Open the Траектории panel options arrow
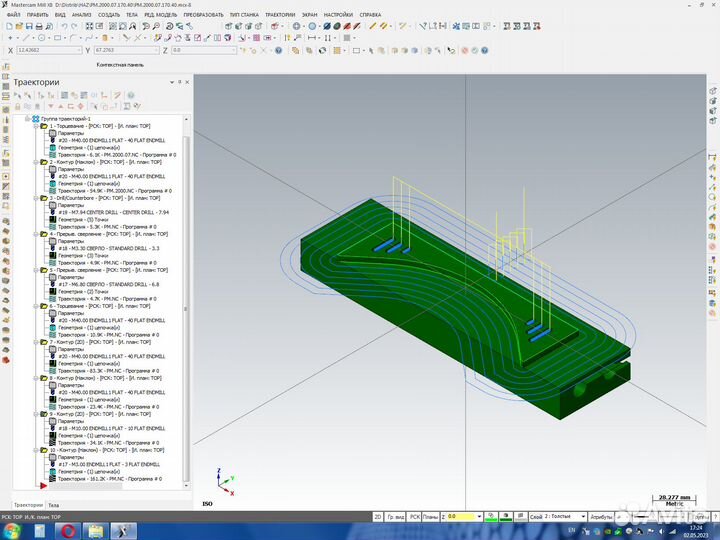Image resolution: width=720 pixels, height=540 pixels. [172, 82]
